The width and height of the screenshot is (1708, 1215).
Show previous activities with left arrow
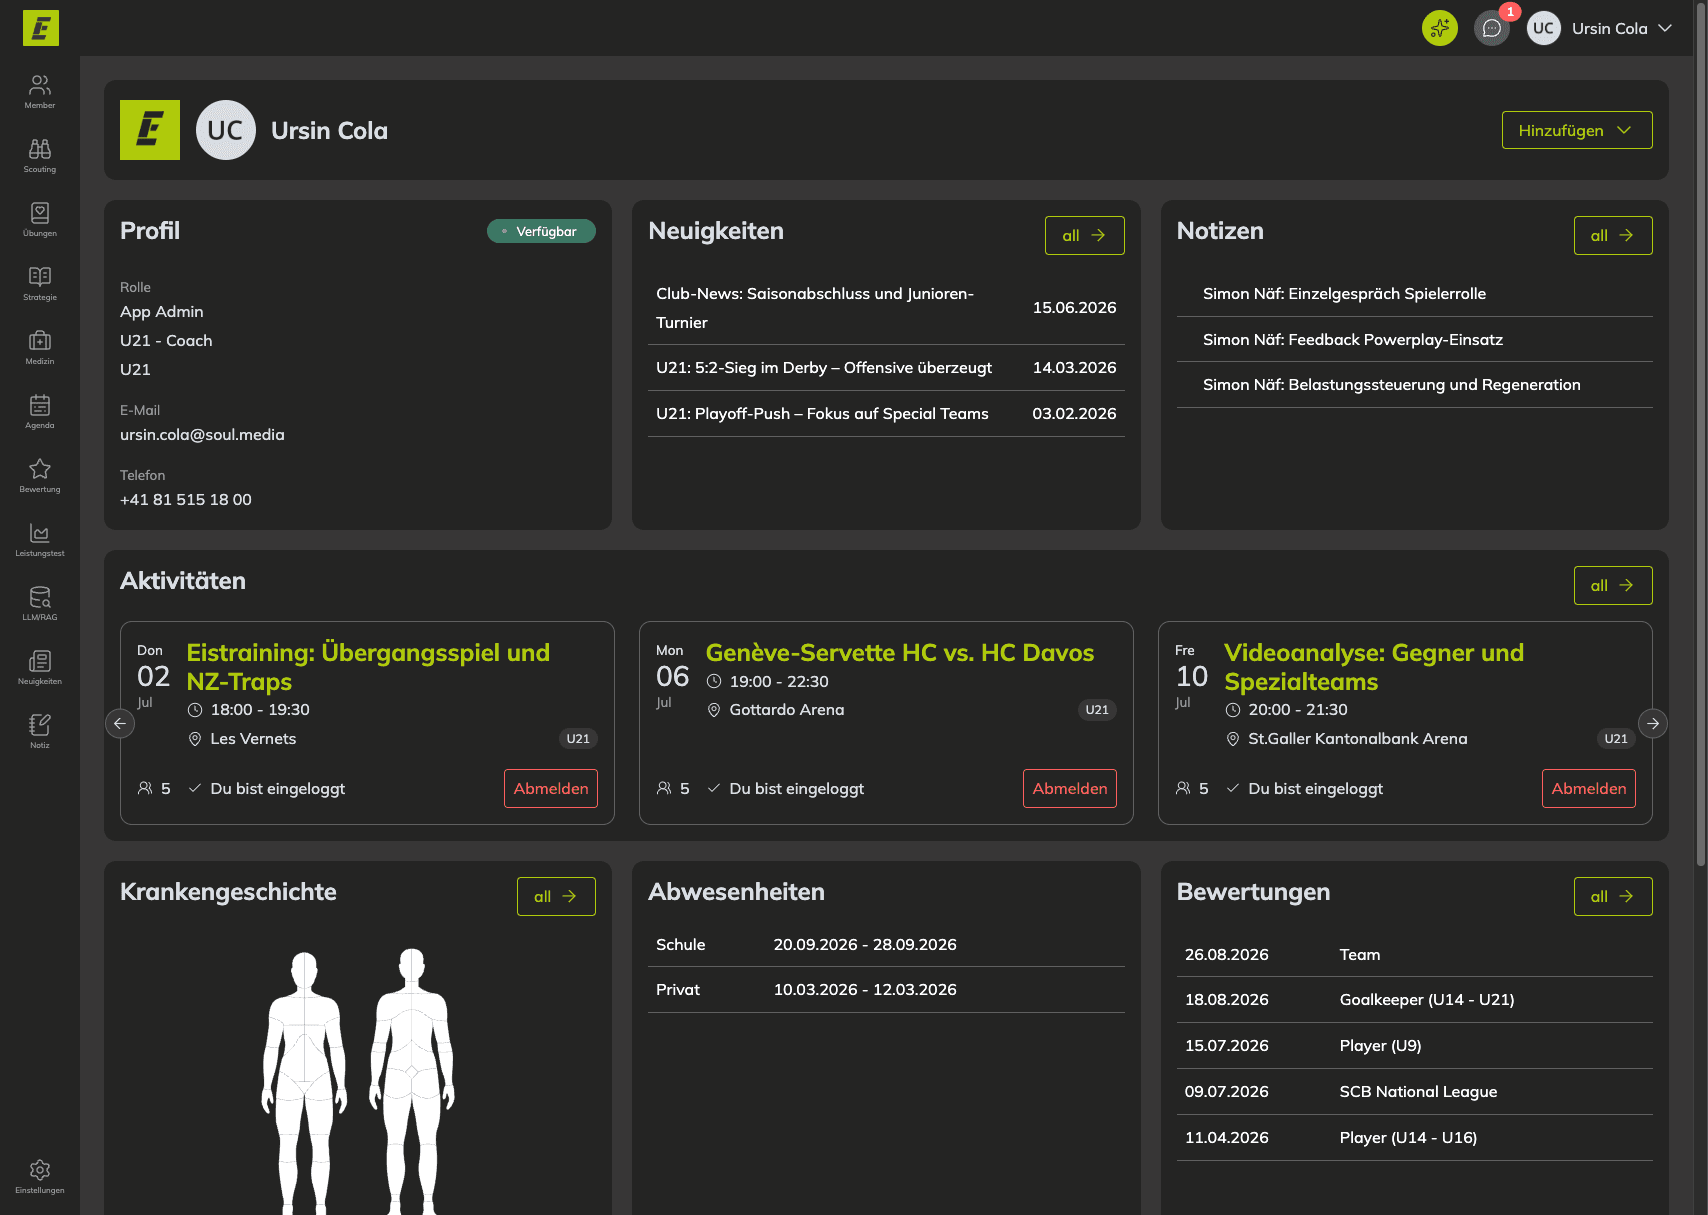(x=120, y=723)
